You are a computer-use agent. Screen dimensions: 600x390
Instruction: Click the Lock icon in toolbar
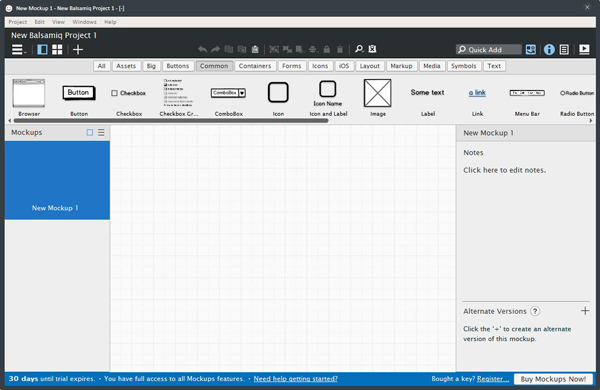(326, 49)
